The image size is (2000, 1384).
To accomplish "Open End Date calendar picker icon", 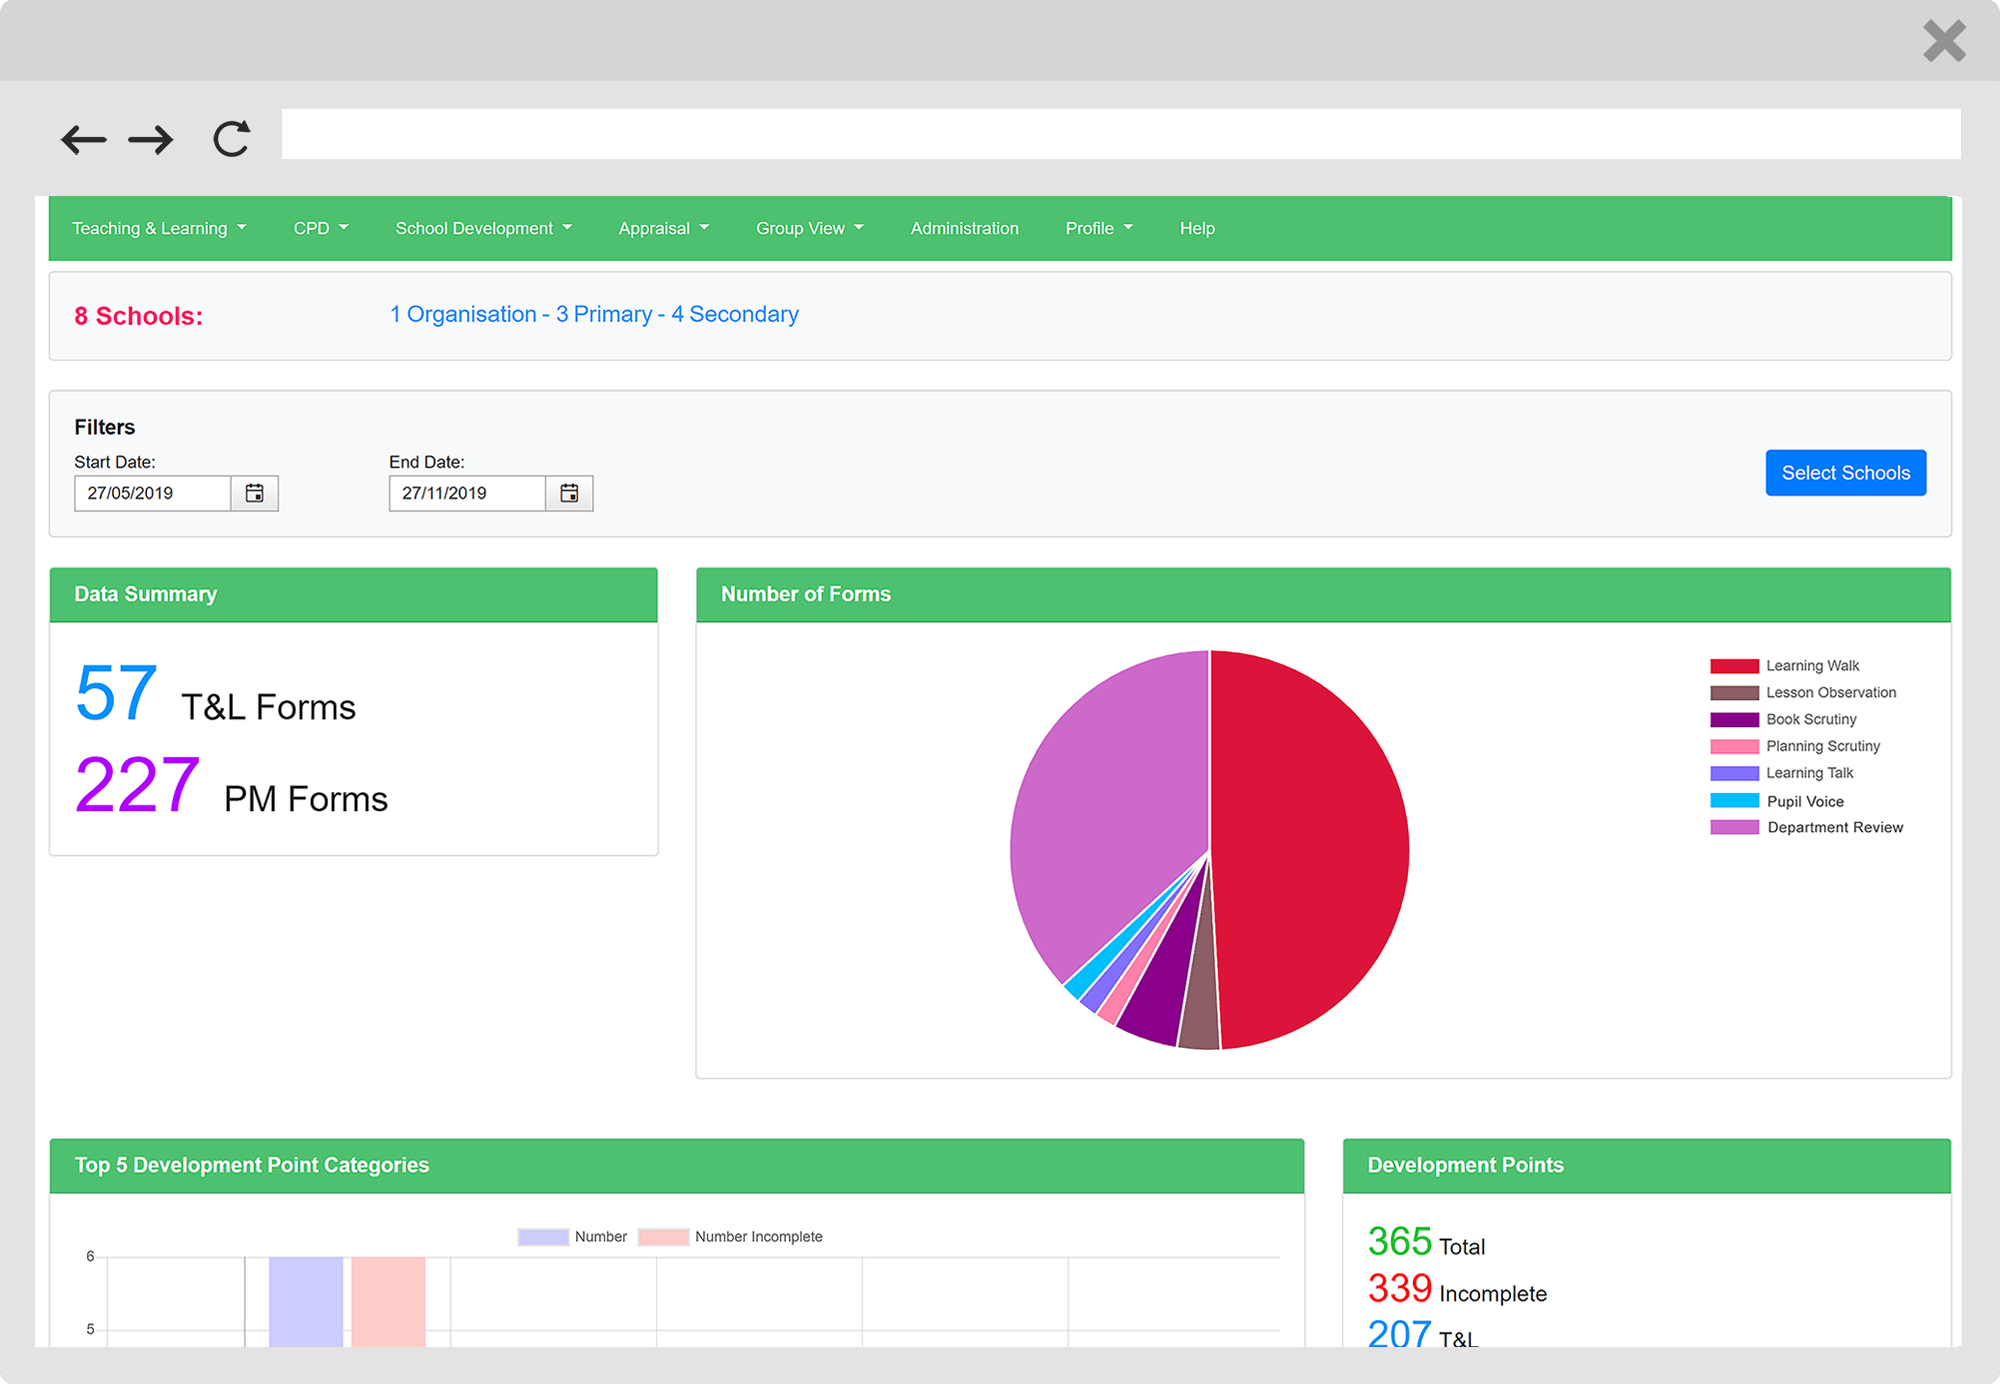I will coord(569,493).
